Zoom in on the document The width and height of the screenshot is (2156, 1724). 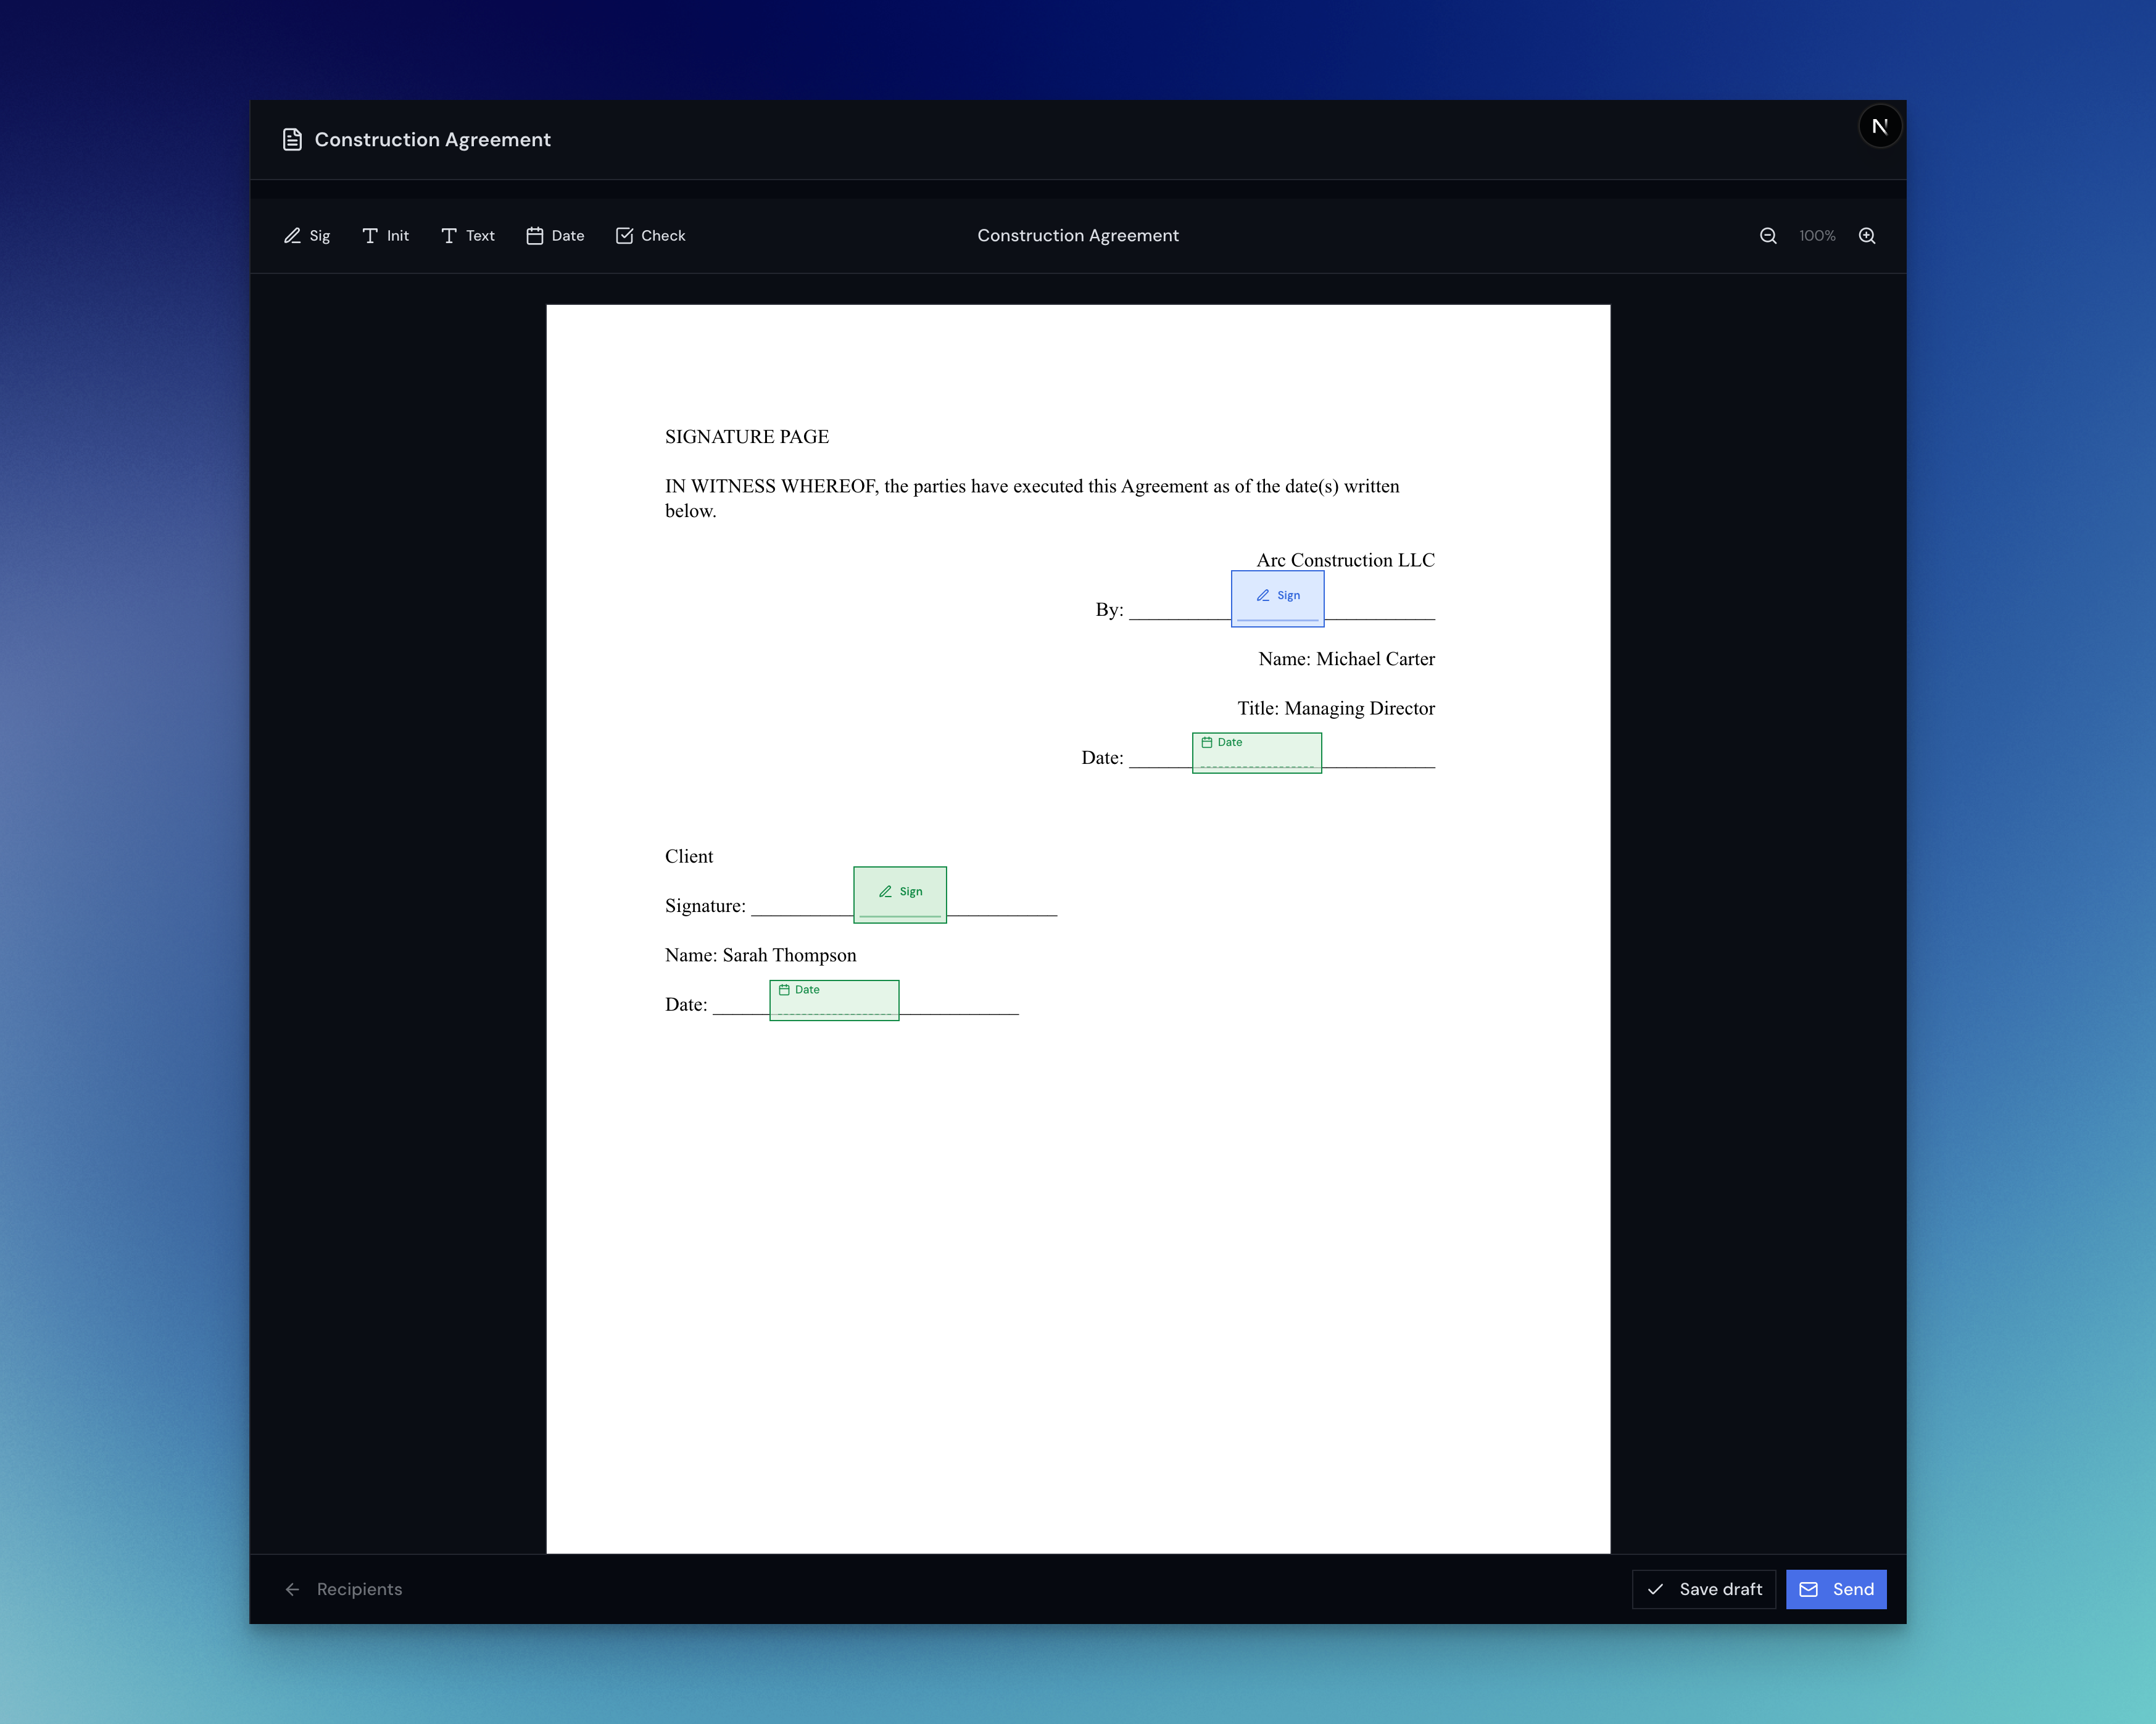1866,235
